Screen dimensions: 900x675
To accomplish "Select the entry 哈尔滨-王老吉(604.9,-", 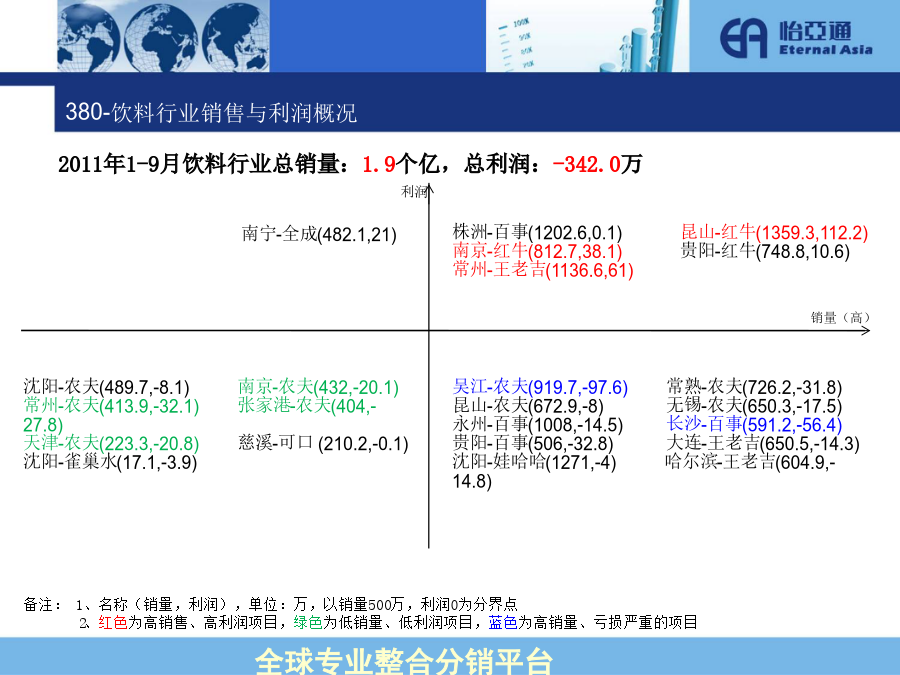I will 750,462.
